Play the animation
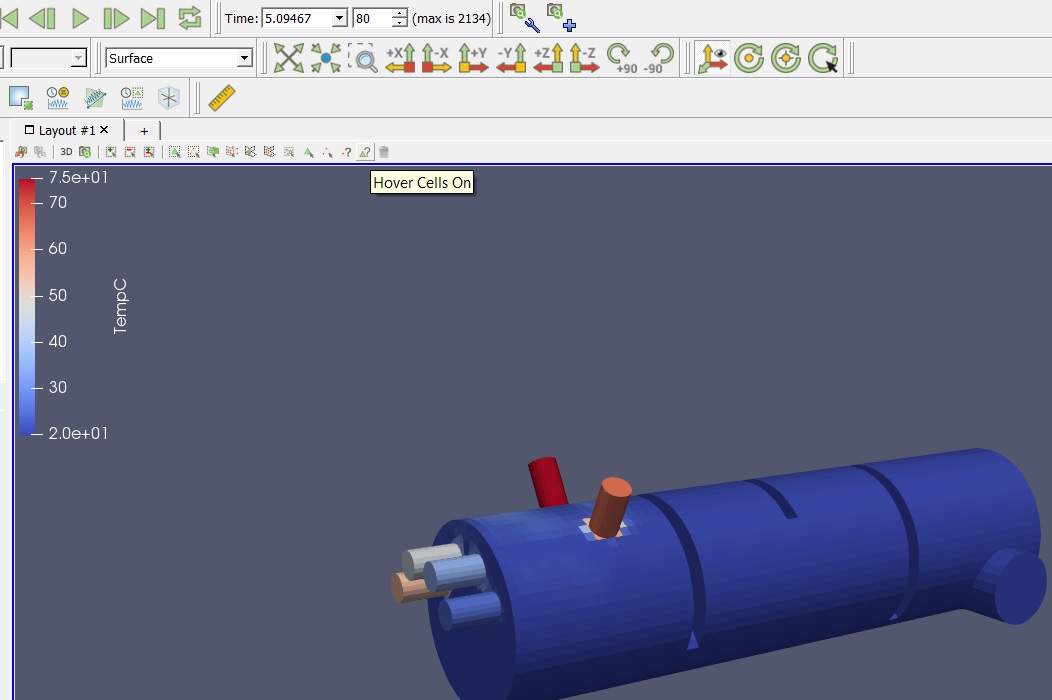The height and width of the screenshot is (700, 1052). tap(81, 17)
